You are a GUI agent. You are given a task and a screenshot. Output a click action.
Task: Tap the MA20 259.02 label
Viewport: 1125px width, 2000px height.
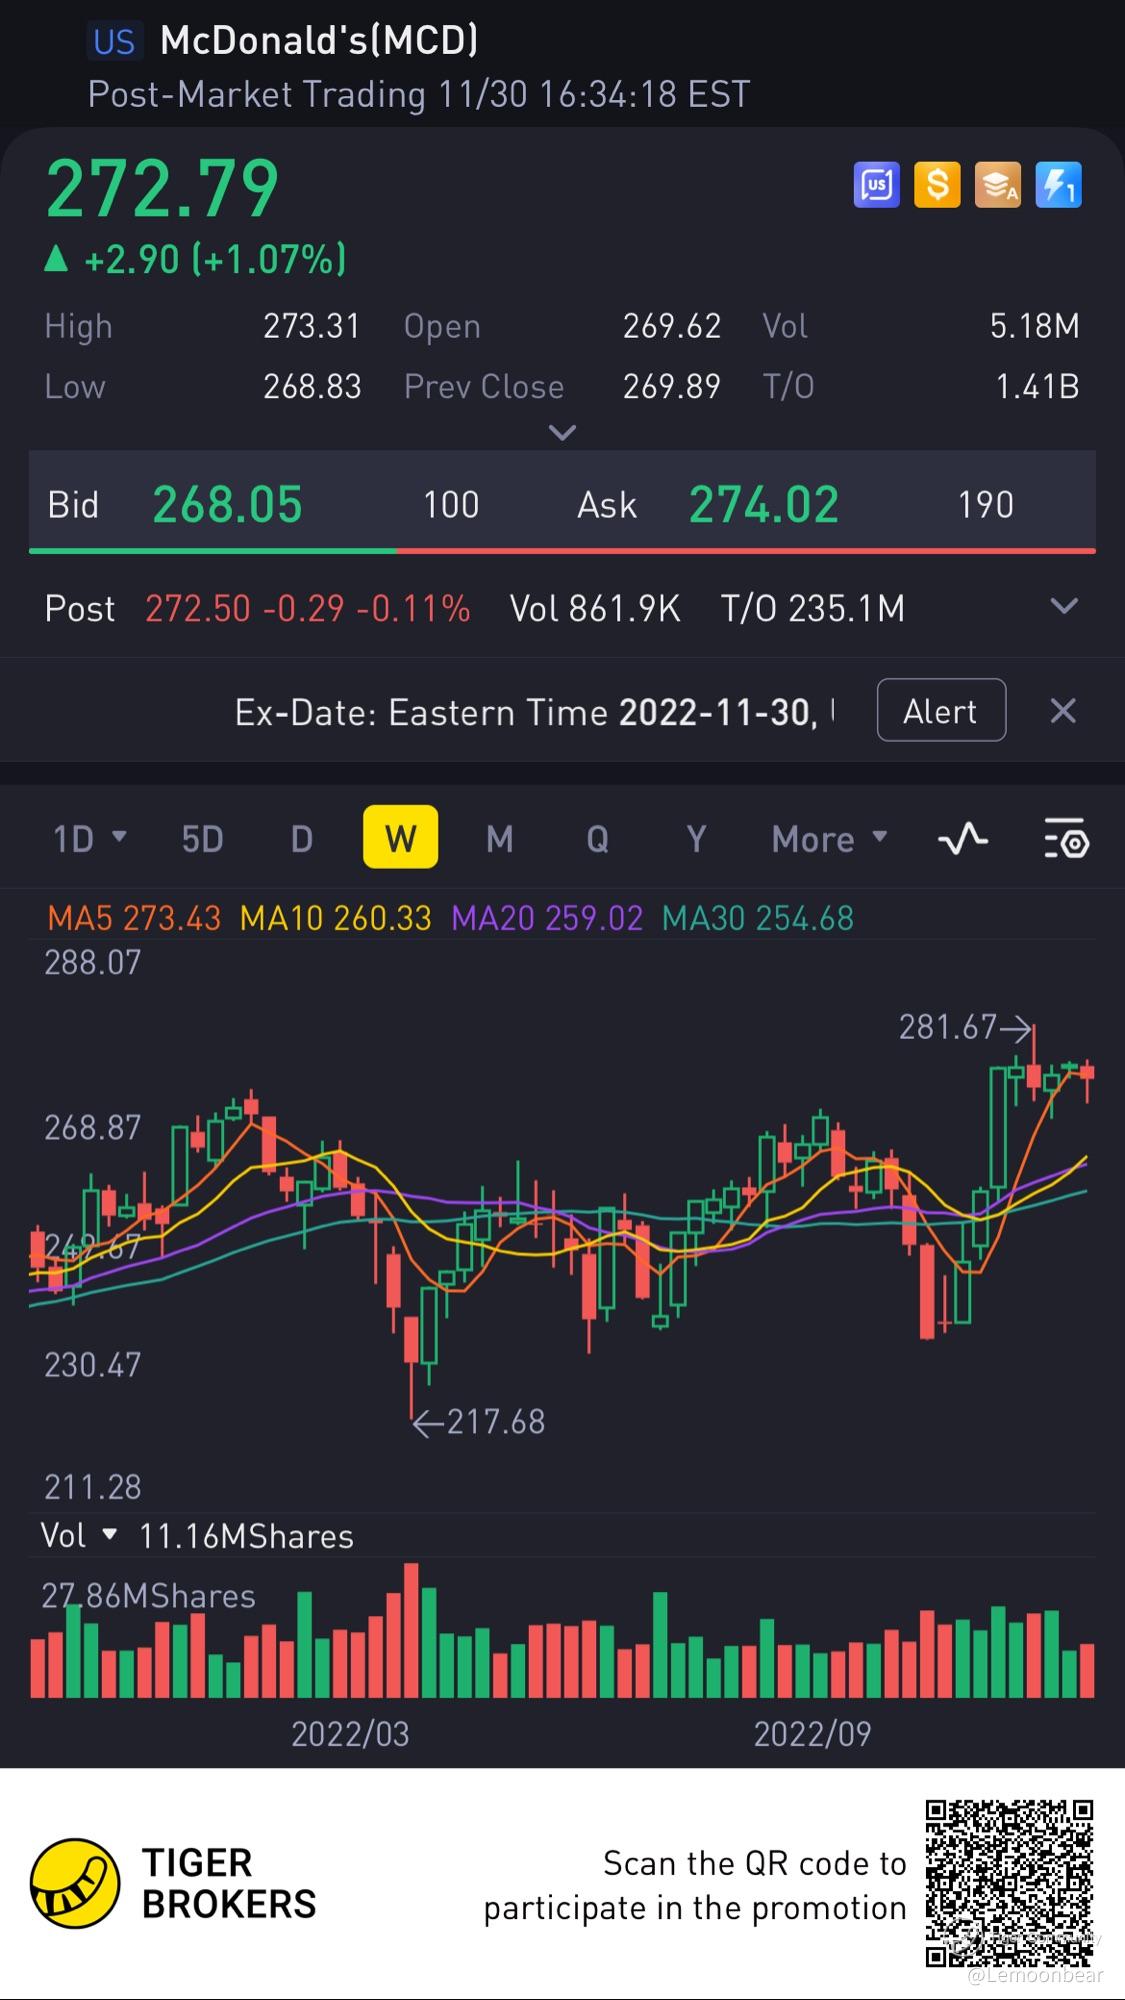[x=547, y=918]
